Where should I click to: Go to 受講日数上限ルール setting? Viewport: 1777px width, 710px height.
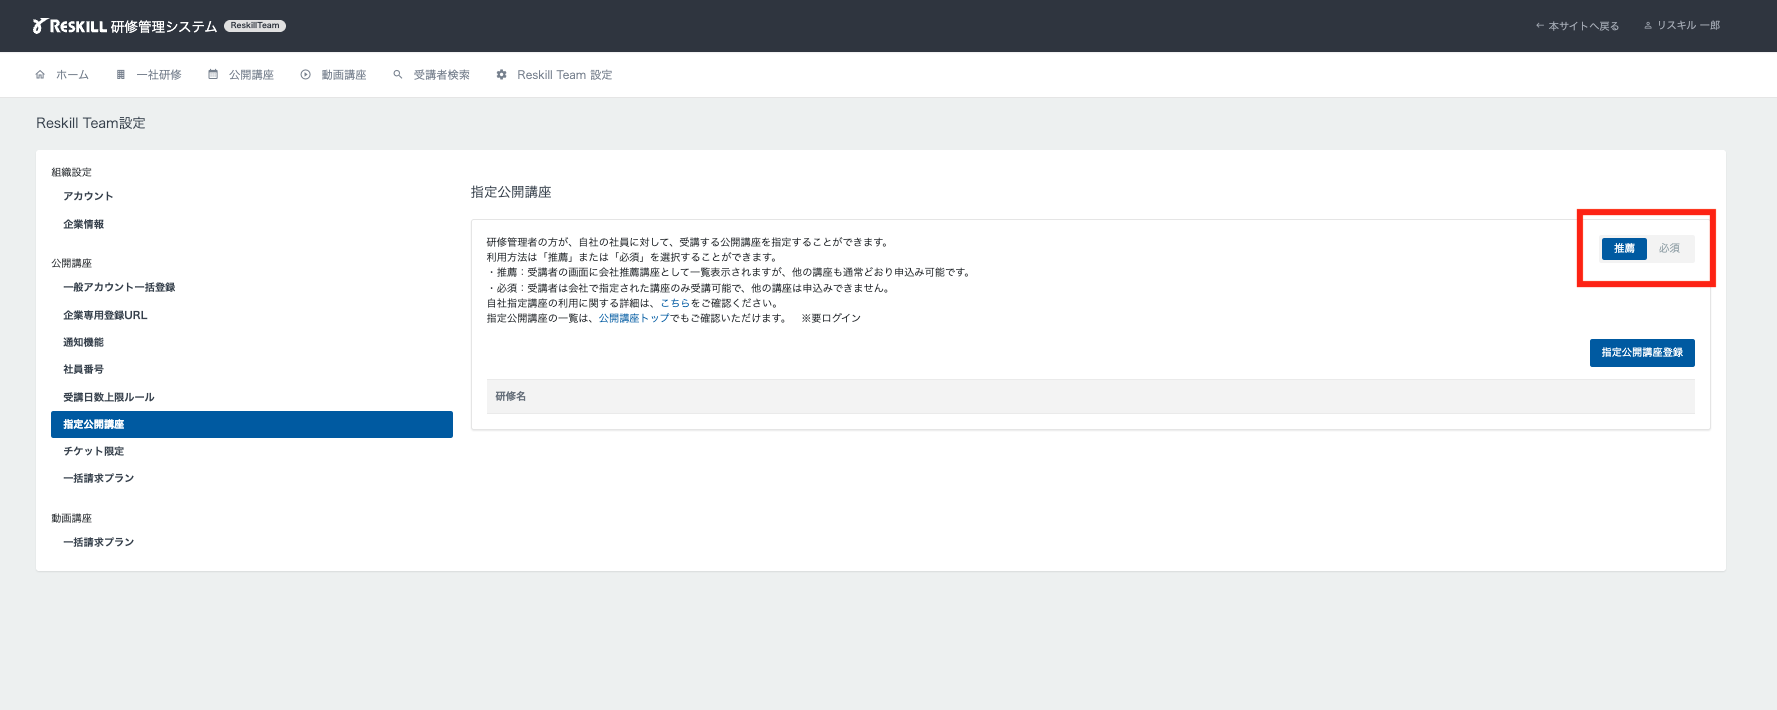click(109, 398)
